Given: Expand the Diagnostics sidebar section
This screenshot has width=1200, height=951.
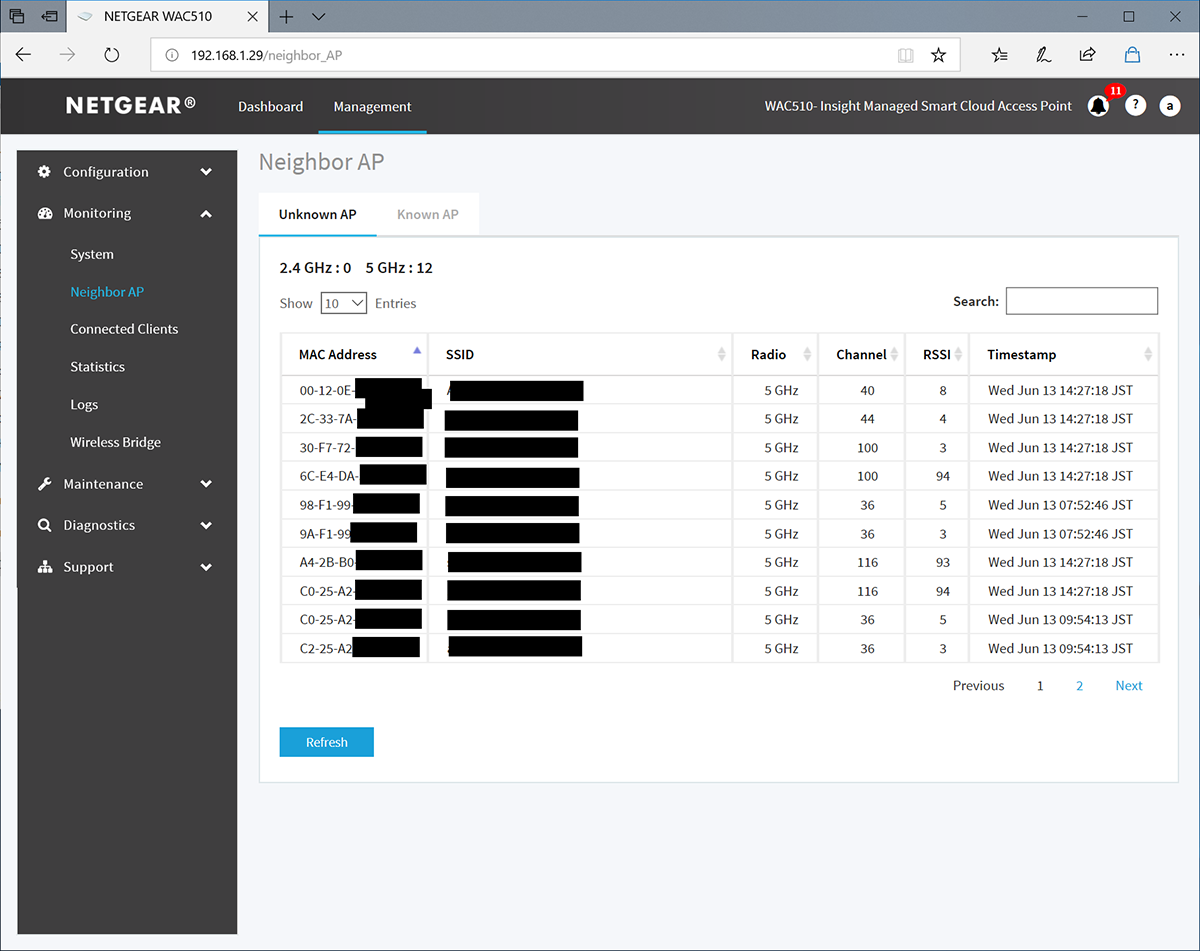Looking at the screenshot, I should click(127, 525).
